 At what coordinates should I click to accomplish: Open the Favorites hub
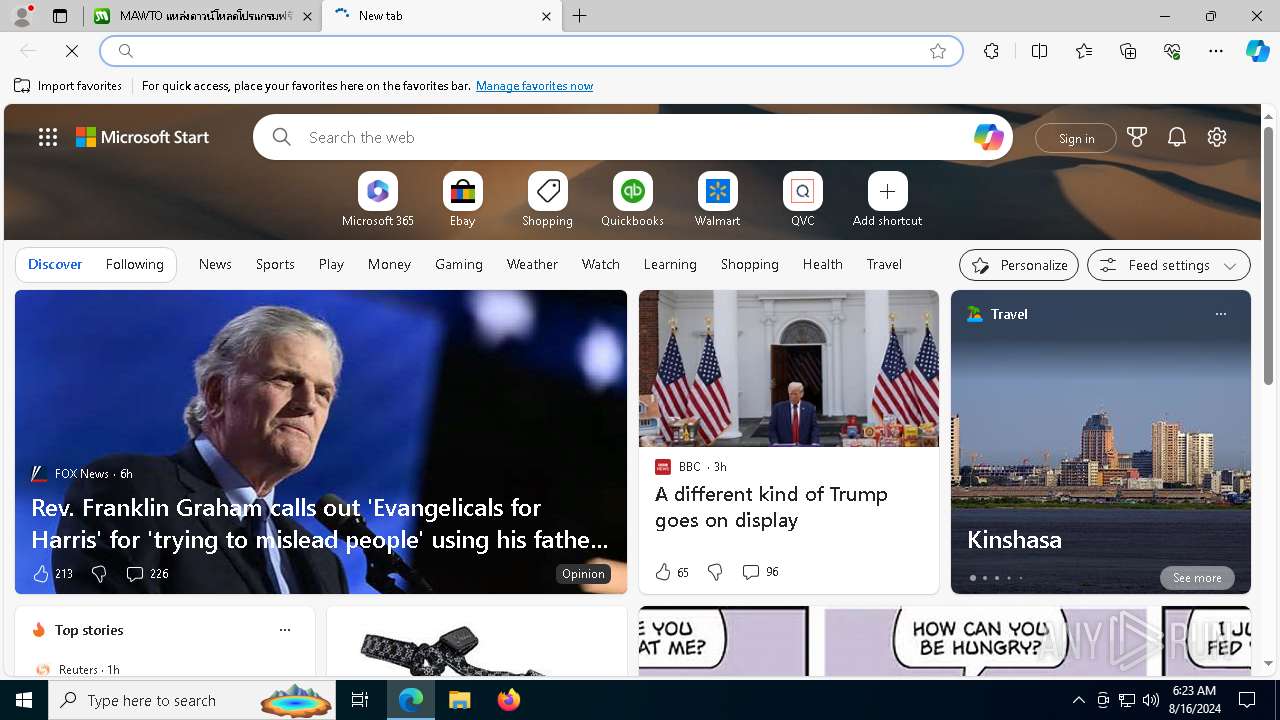[1084, 51]
